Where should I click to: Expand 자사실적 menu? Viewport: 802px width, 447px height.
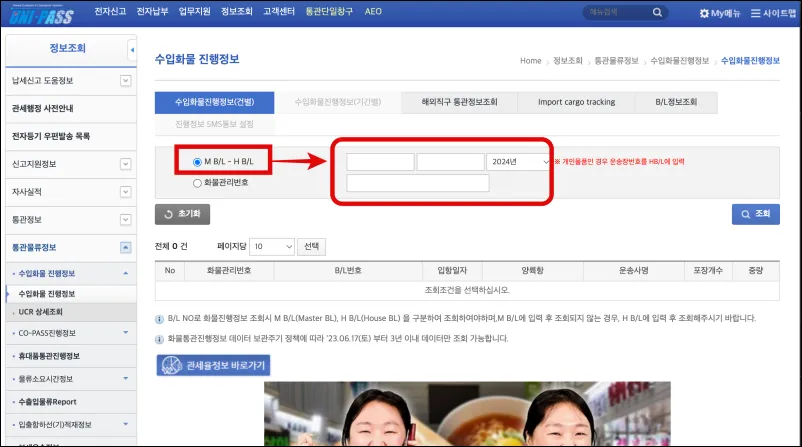(x=125, y=192)
